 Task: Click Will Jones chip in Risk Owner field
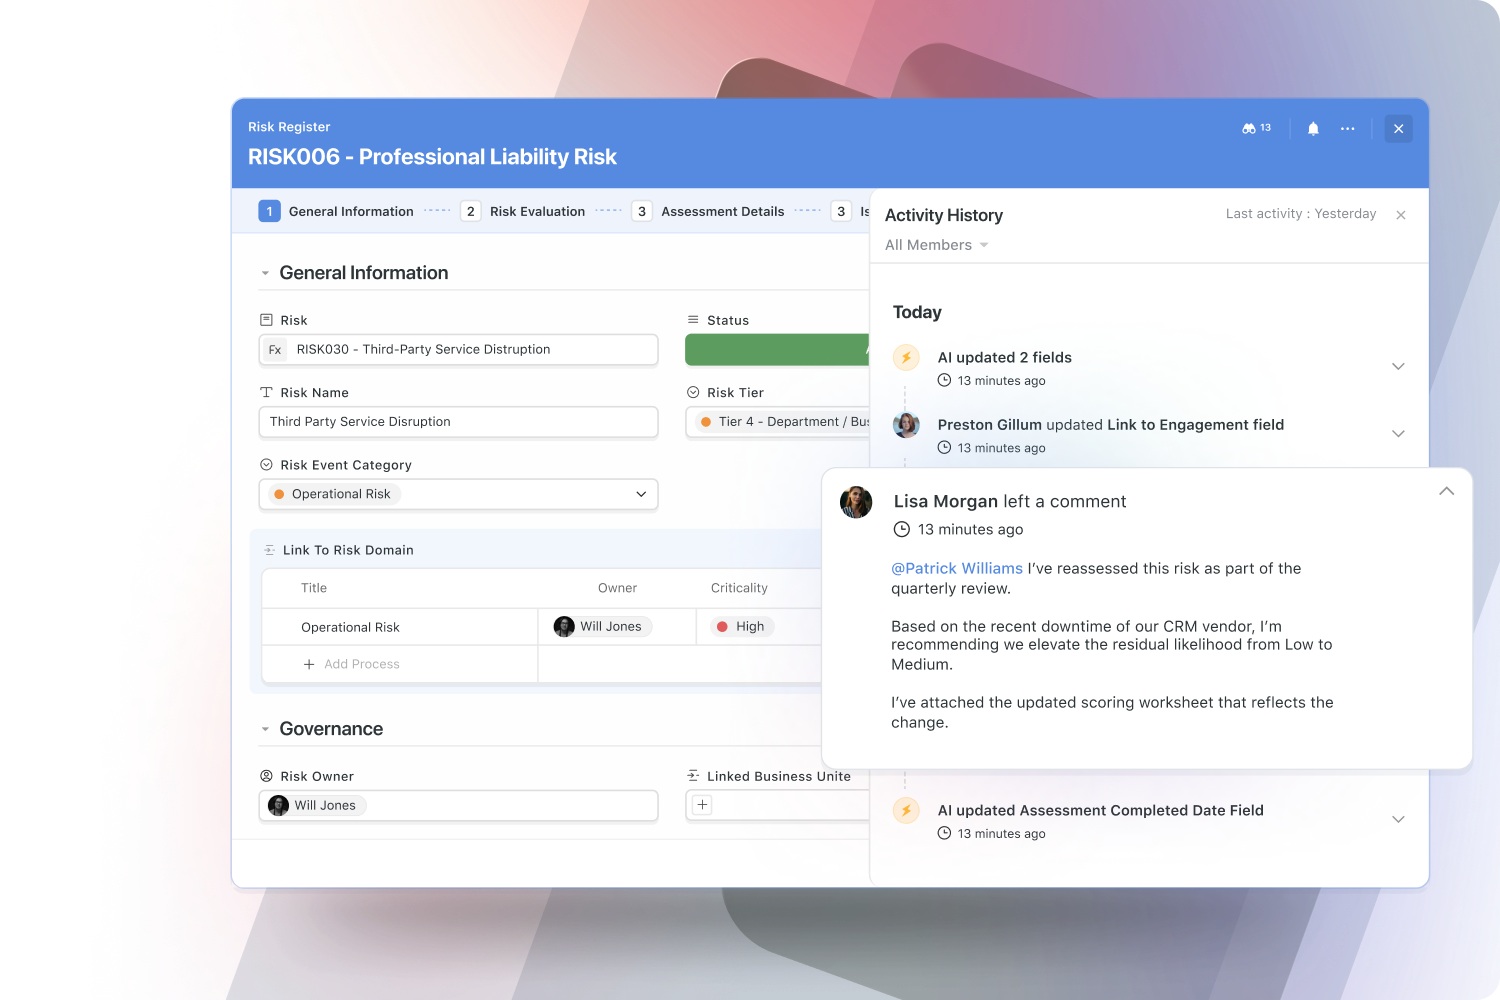point(317,805)
